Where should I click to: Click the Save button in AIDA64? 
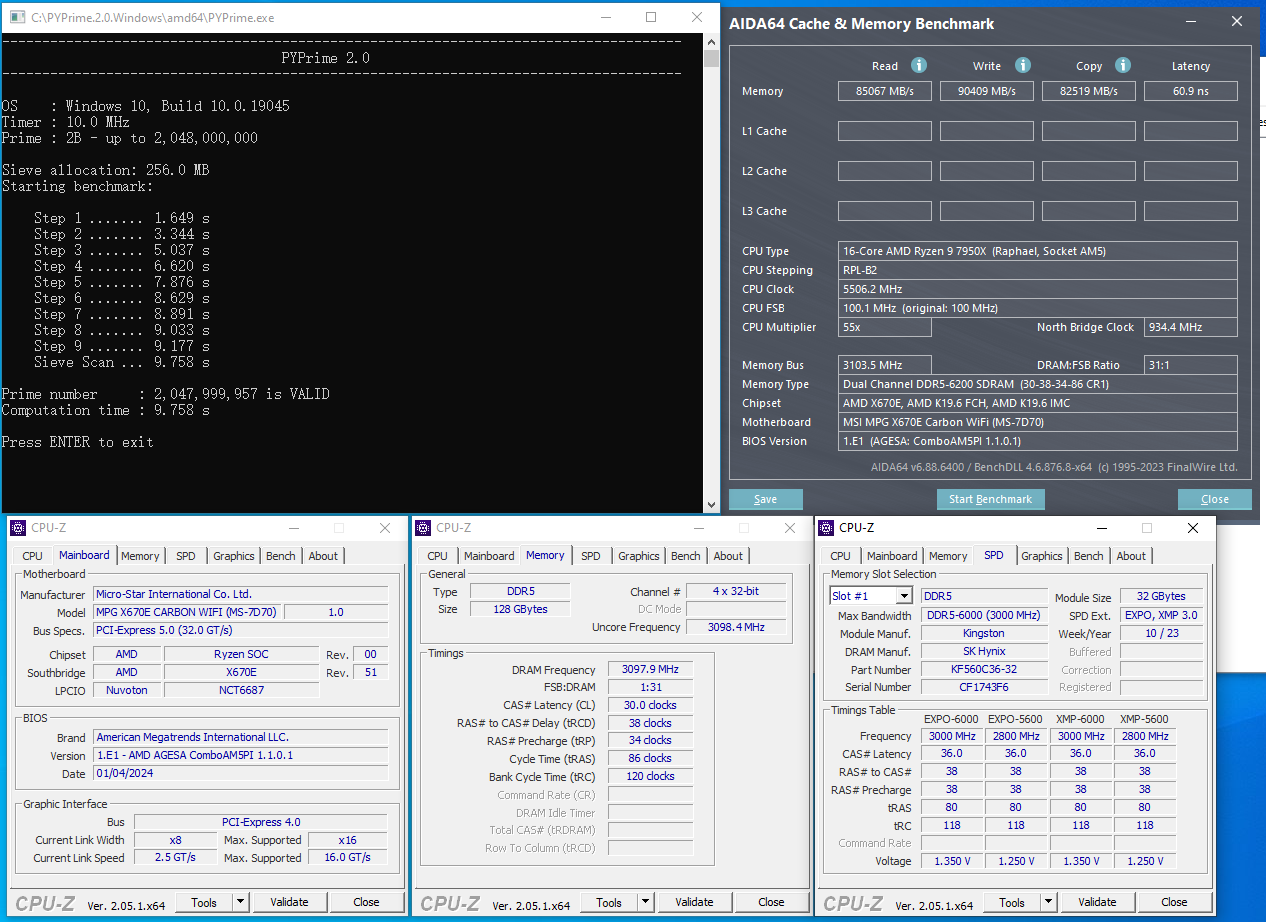[x=765, y=499]
